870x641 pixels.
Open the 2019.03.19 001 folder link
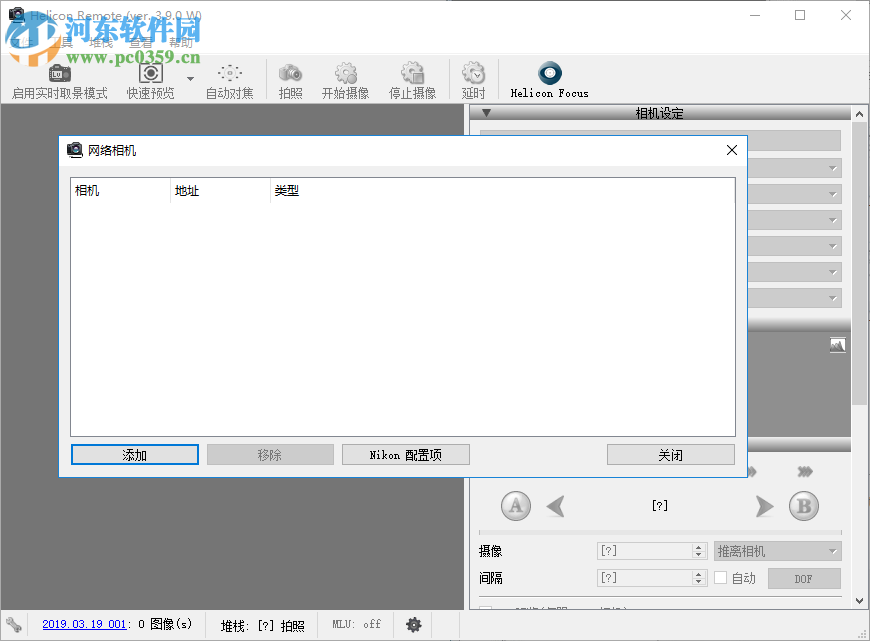(84, 624)
